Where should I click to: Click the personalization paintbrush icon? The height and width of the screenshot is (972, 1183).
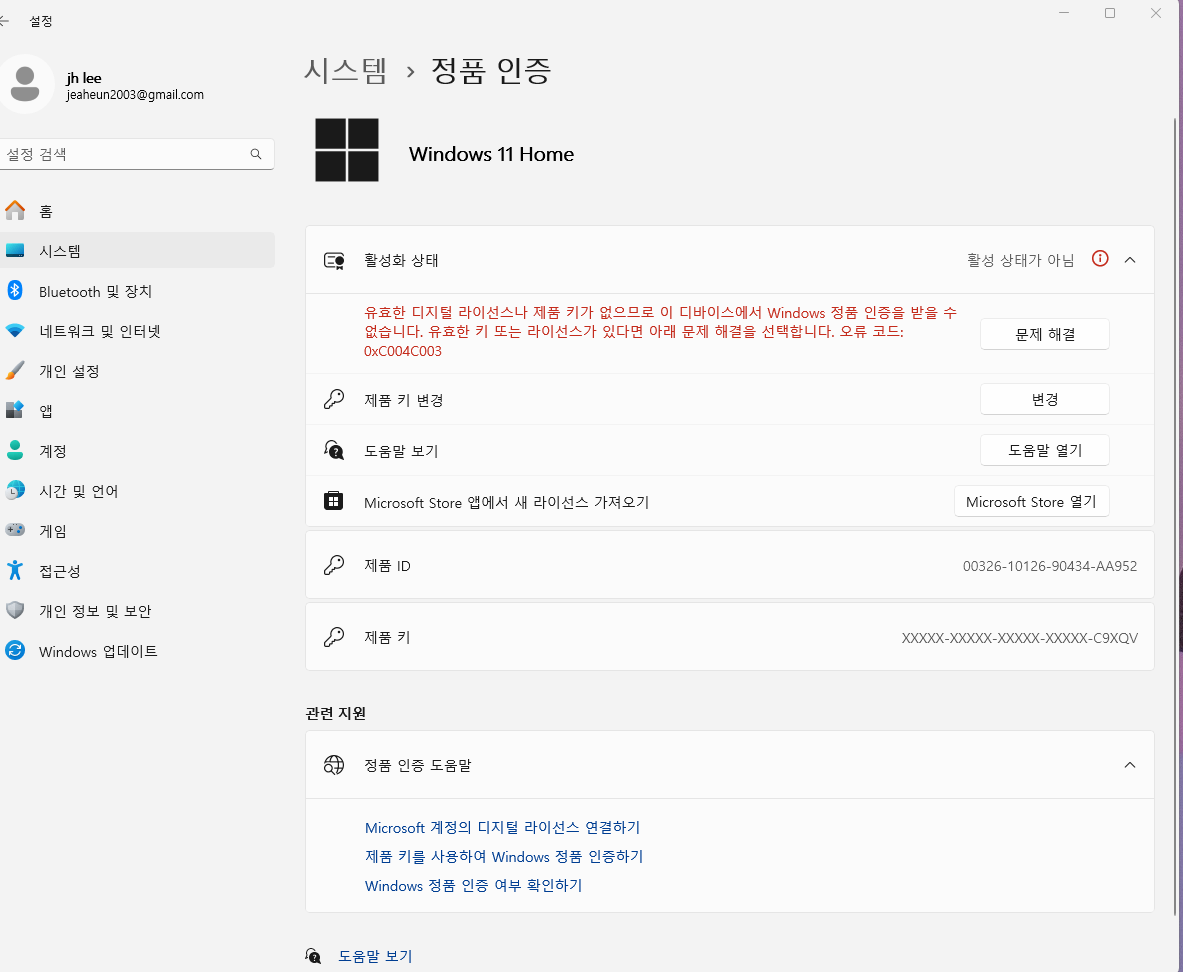click(x=15, y=371)
